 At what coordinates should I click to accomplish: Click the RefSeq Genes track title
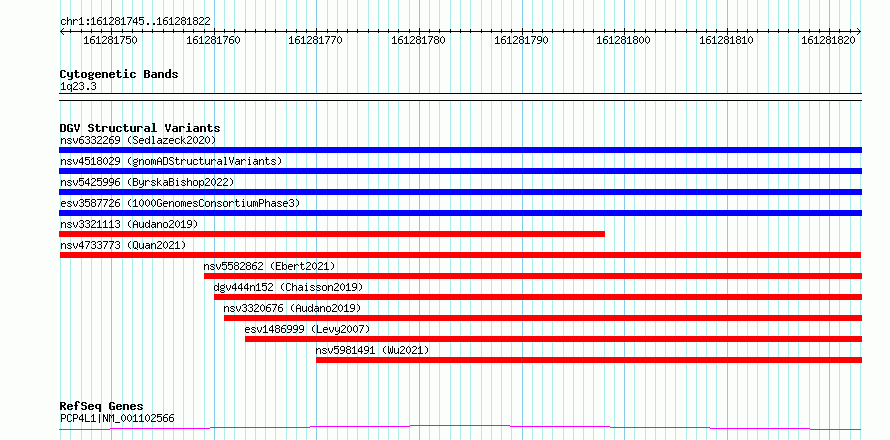(102, 407)
